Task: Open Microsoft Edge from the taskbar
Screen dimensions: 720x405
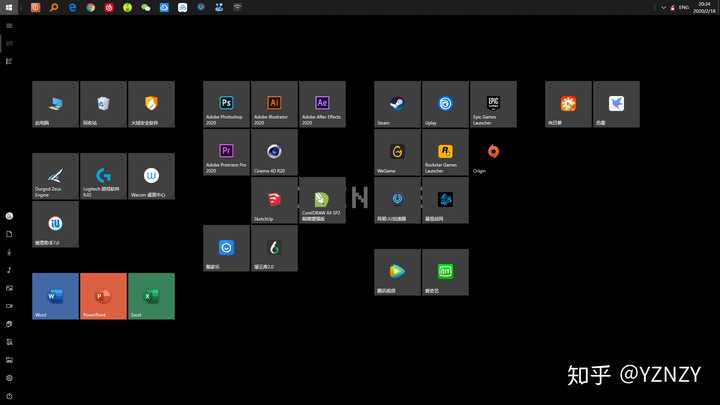Action: coord(72,7)
